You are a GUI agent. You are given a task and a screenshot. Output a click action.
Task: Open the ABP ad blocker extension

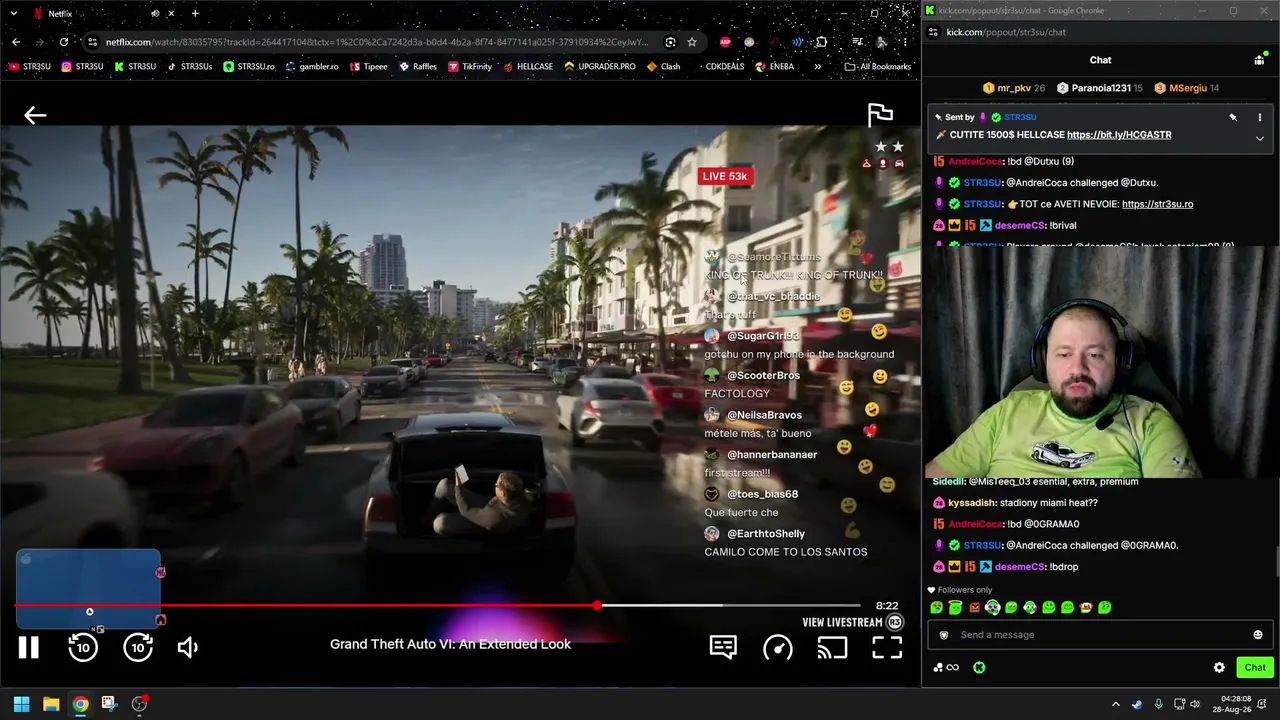725,42
